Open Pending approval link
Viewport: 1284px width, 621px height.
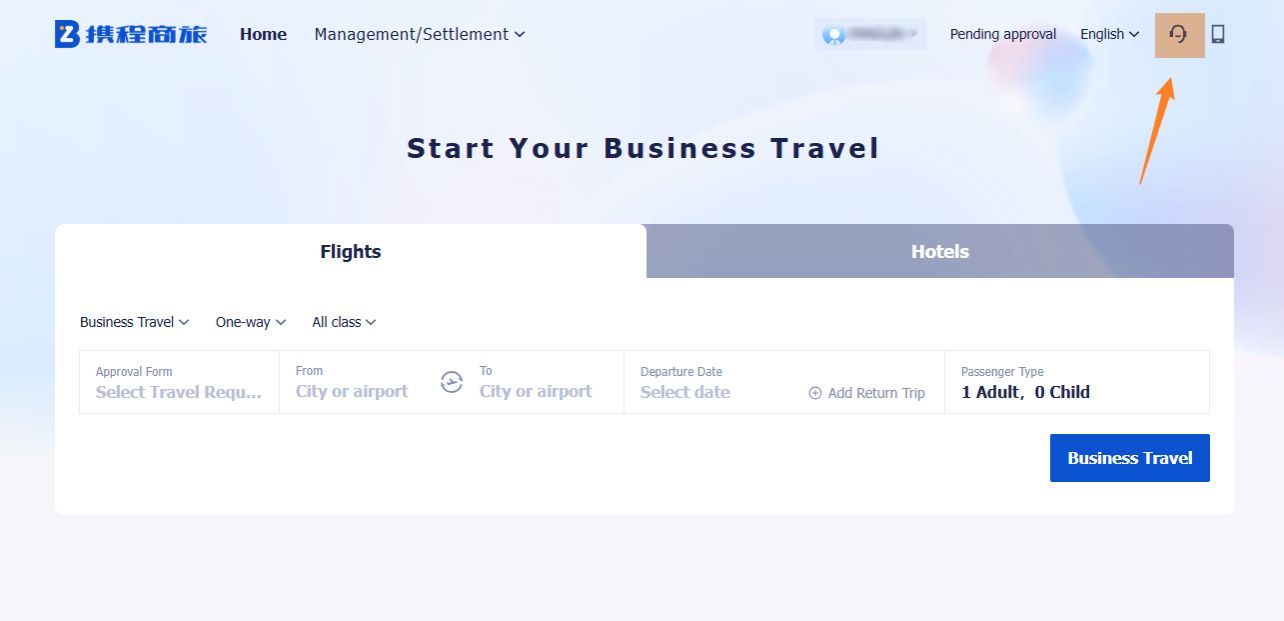point(1003,34)
